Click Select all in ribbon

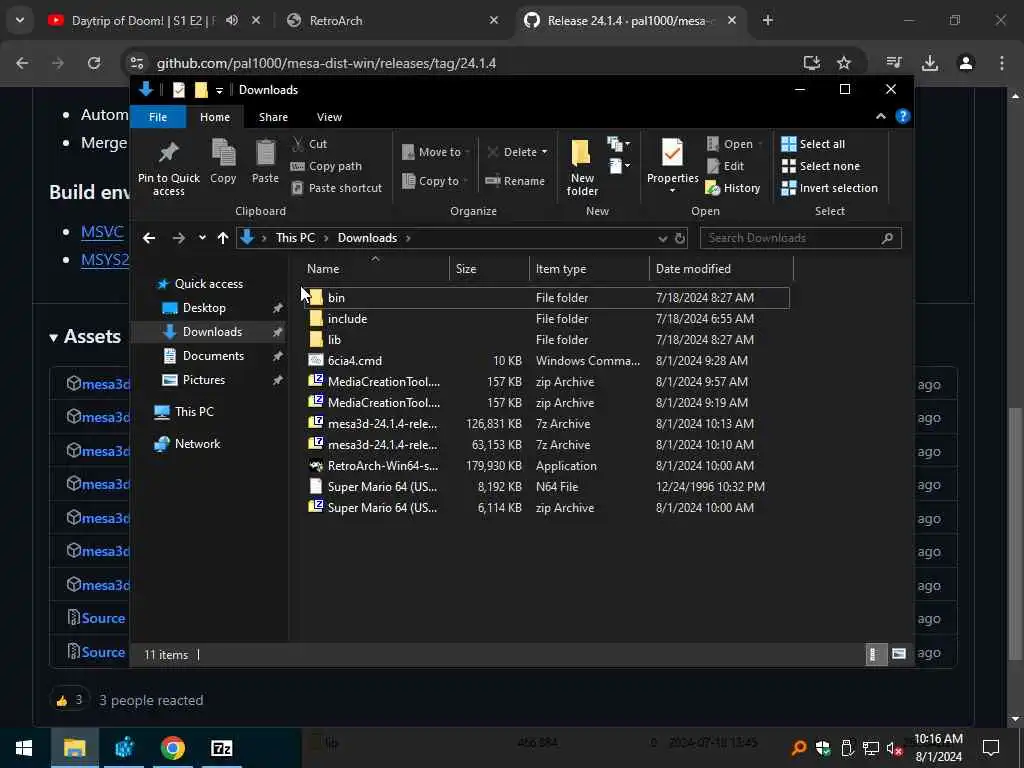pos(813,144)
